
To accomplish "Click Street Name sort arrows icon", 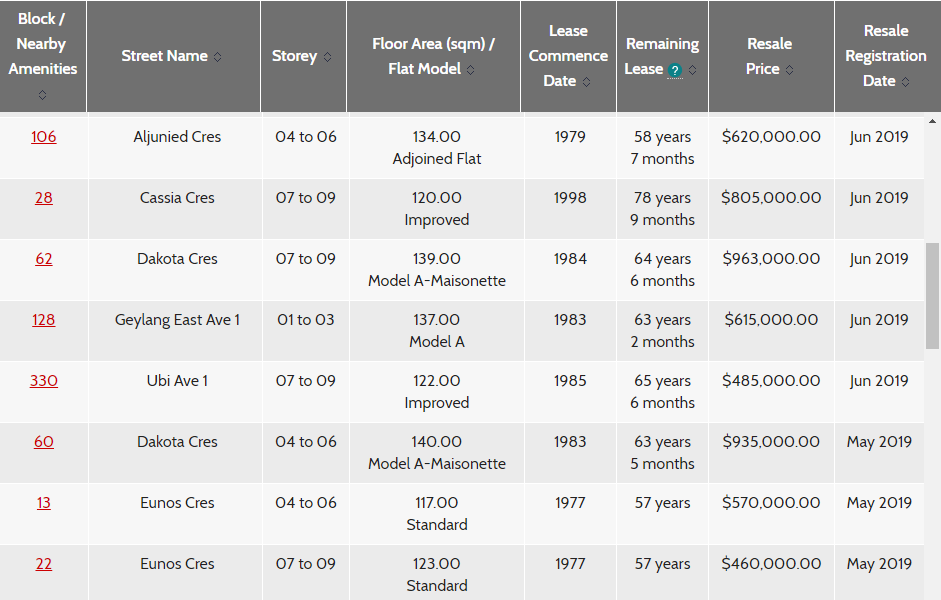I will (218, 57).
